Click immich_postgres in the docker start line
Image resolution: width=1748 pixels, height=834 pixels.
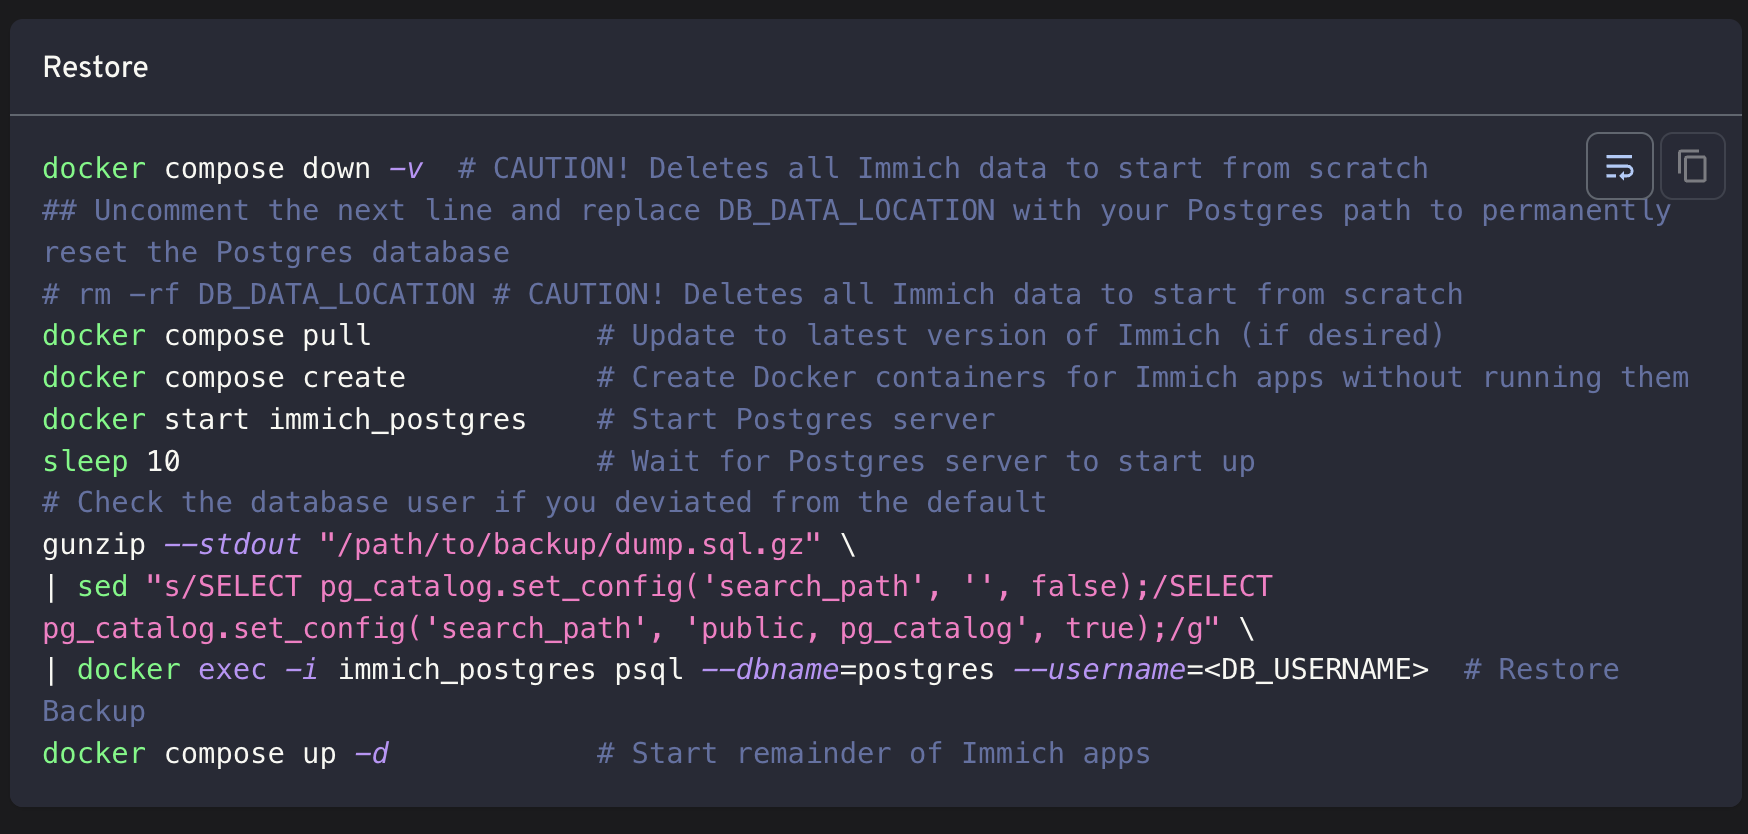397,419
